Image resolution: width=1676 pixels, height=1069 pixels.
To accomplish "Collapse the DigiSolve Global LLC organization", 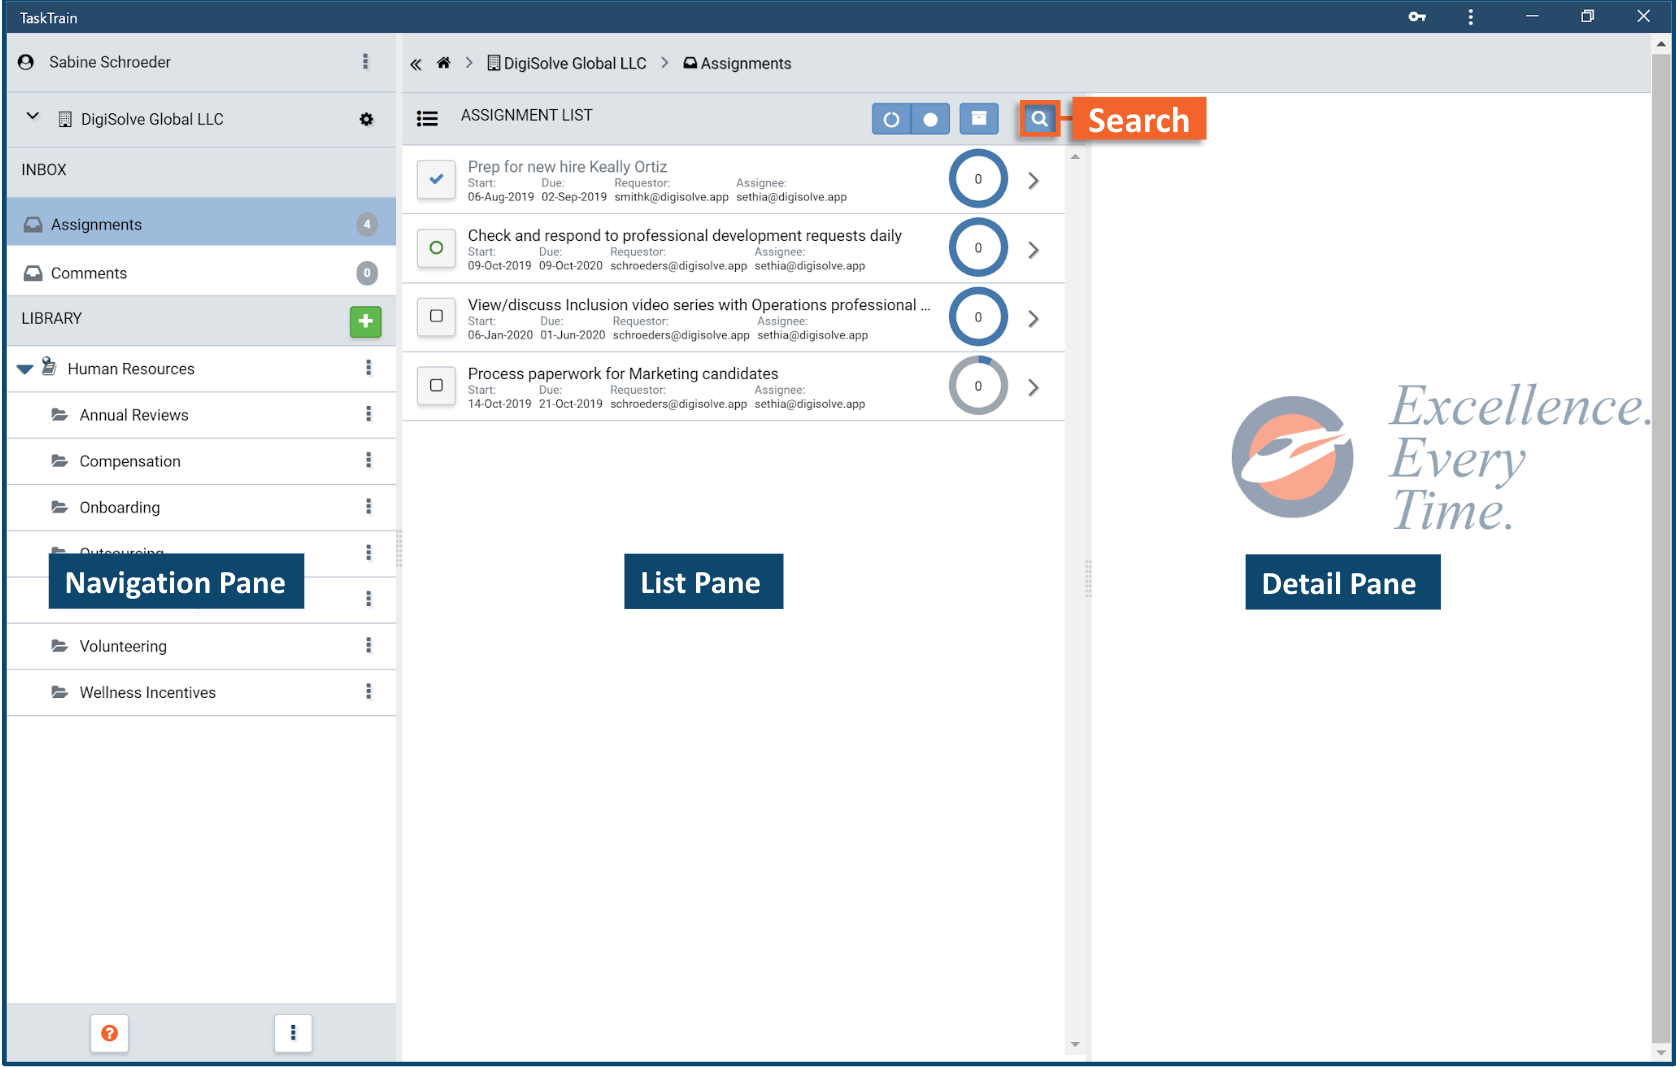I will [33, 117].
